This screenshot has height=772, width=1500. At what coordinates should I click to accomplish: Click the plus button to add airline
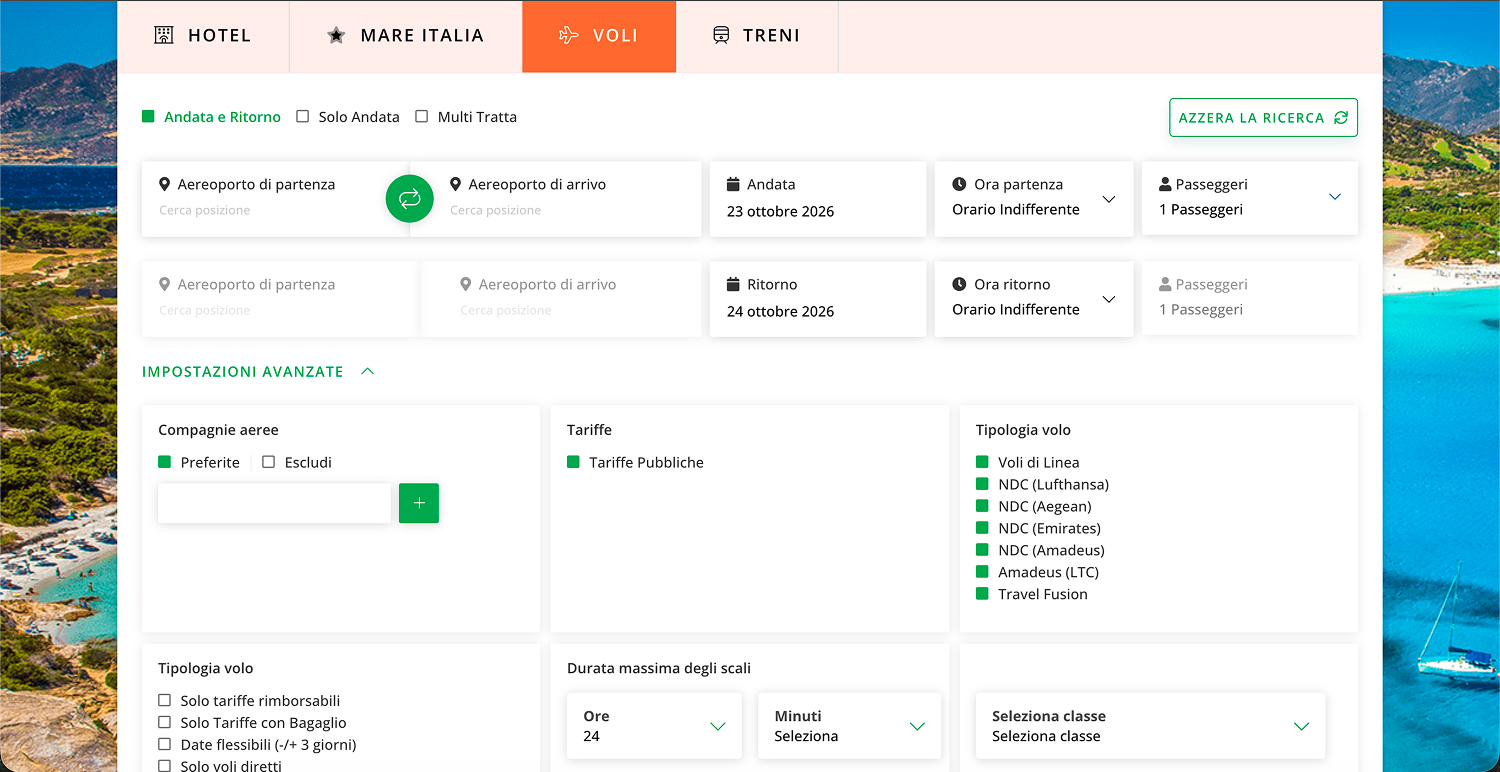click(x=419, y=503)
